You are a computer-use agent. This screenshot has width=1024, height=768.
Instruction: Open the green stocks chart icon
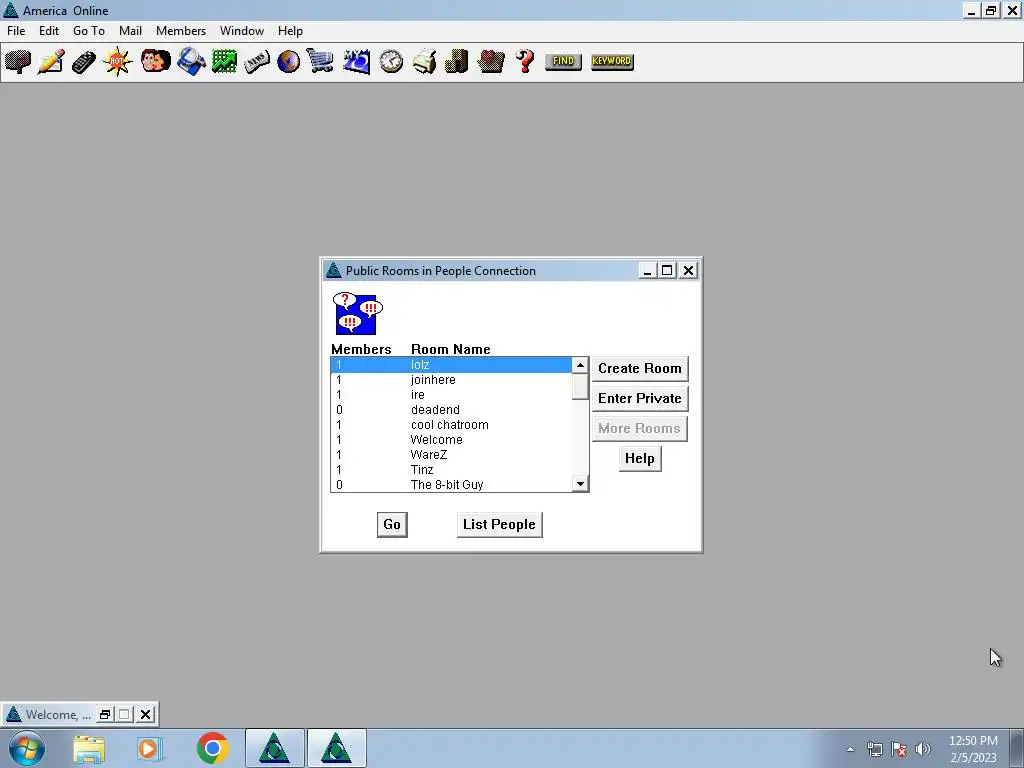[x=224, y=61]
